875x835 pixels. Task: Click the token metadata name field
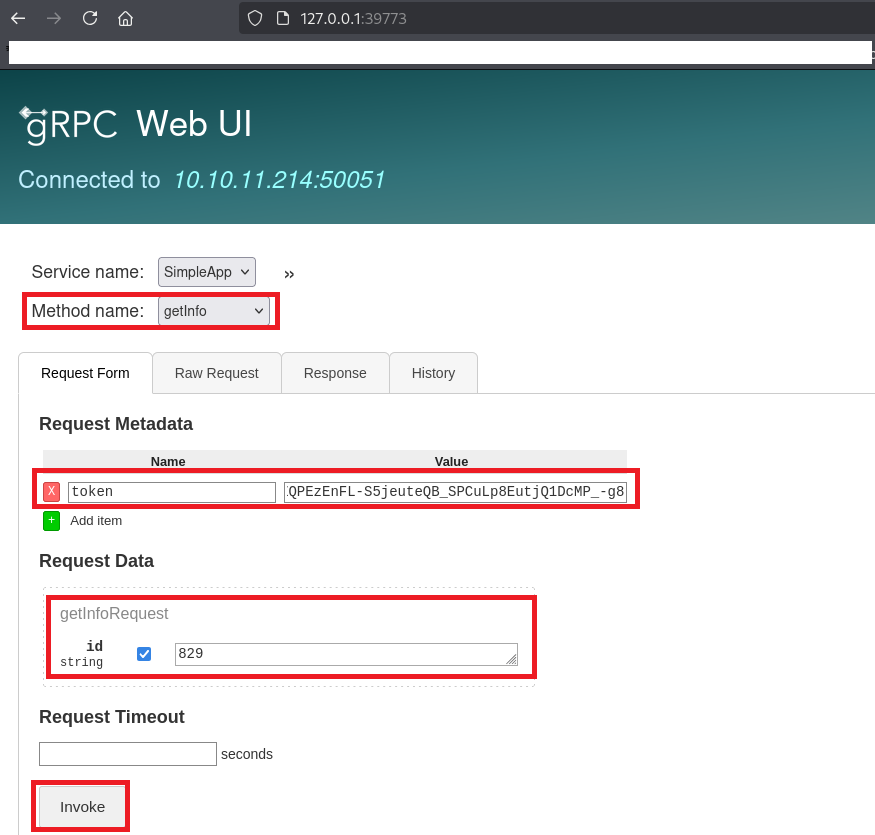(x=171, y=492)
